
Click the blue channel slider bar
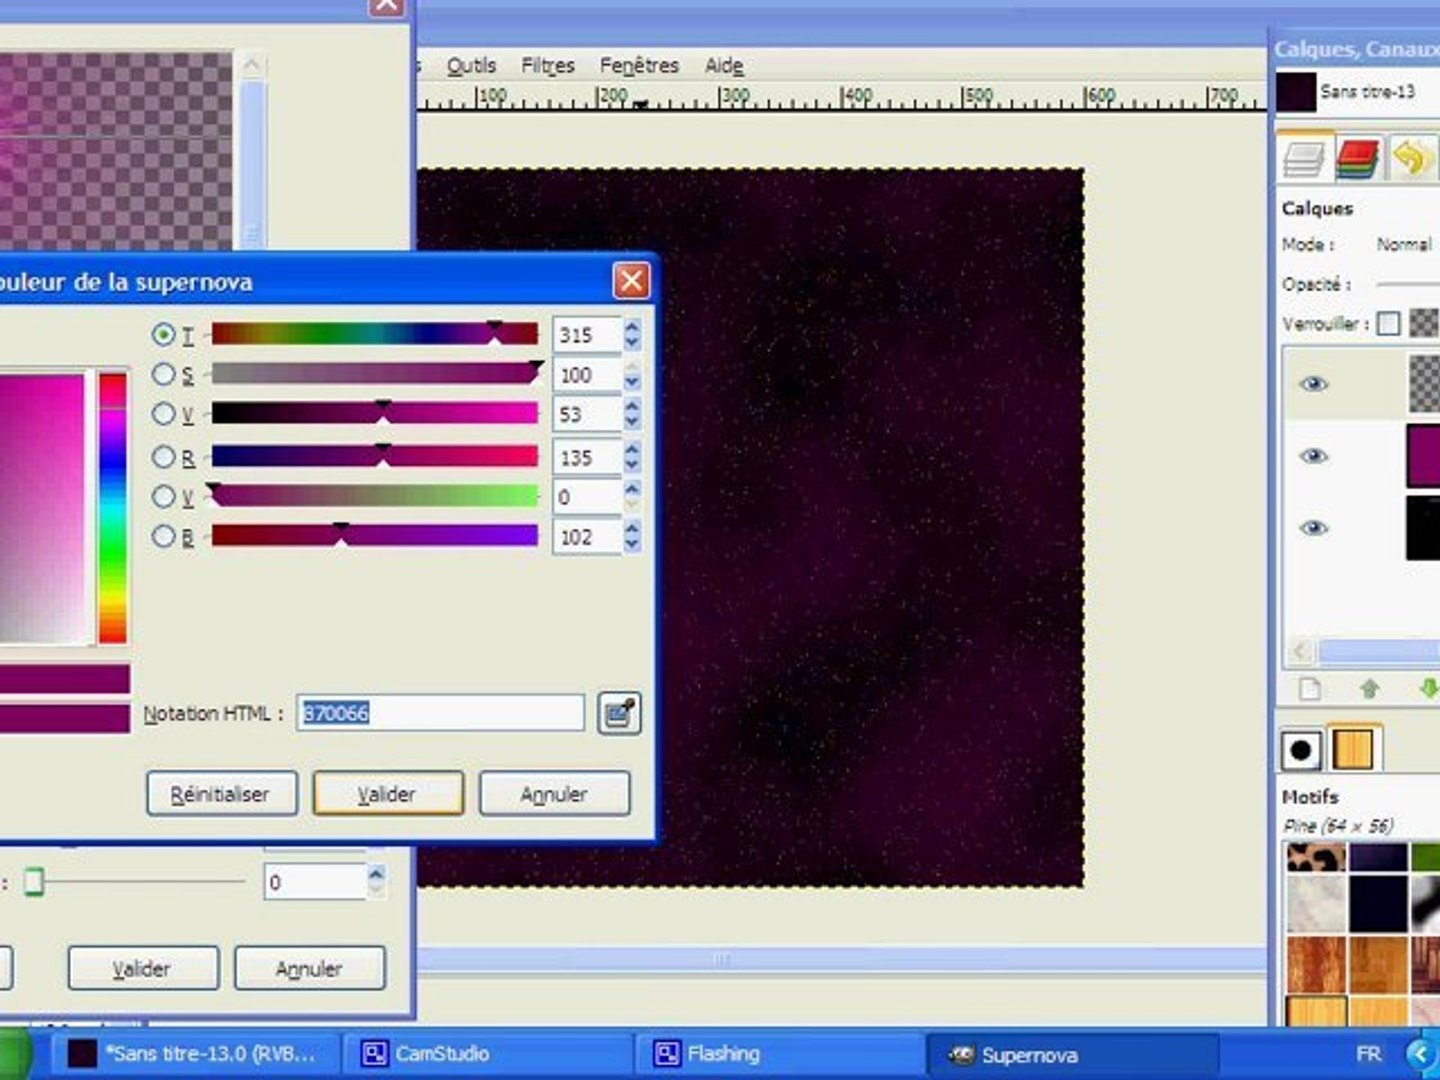click(375, 536)
